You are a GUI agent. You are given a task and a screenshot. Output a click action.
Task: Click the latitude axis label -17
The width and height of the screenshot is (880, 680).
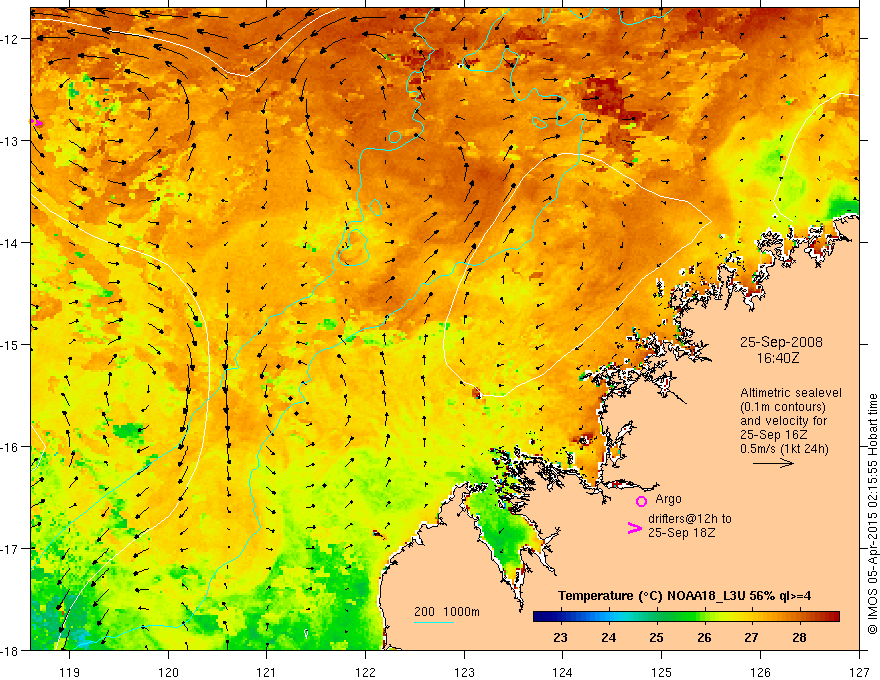tap(10, 549)
